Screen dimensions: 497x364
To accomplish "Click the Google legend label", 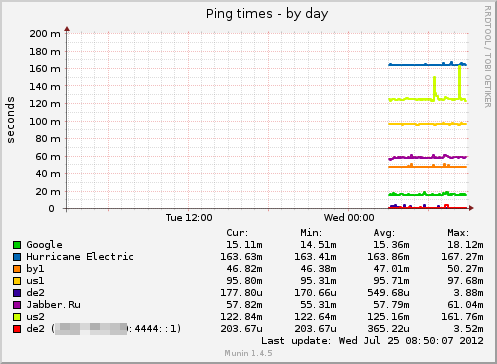I will pos(44,245).
